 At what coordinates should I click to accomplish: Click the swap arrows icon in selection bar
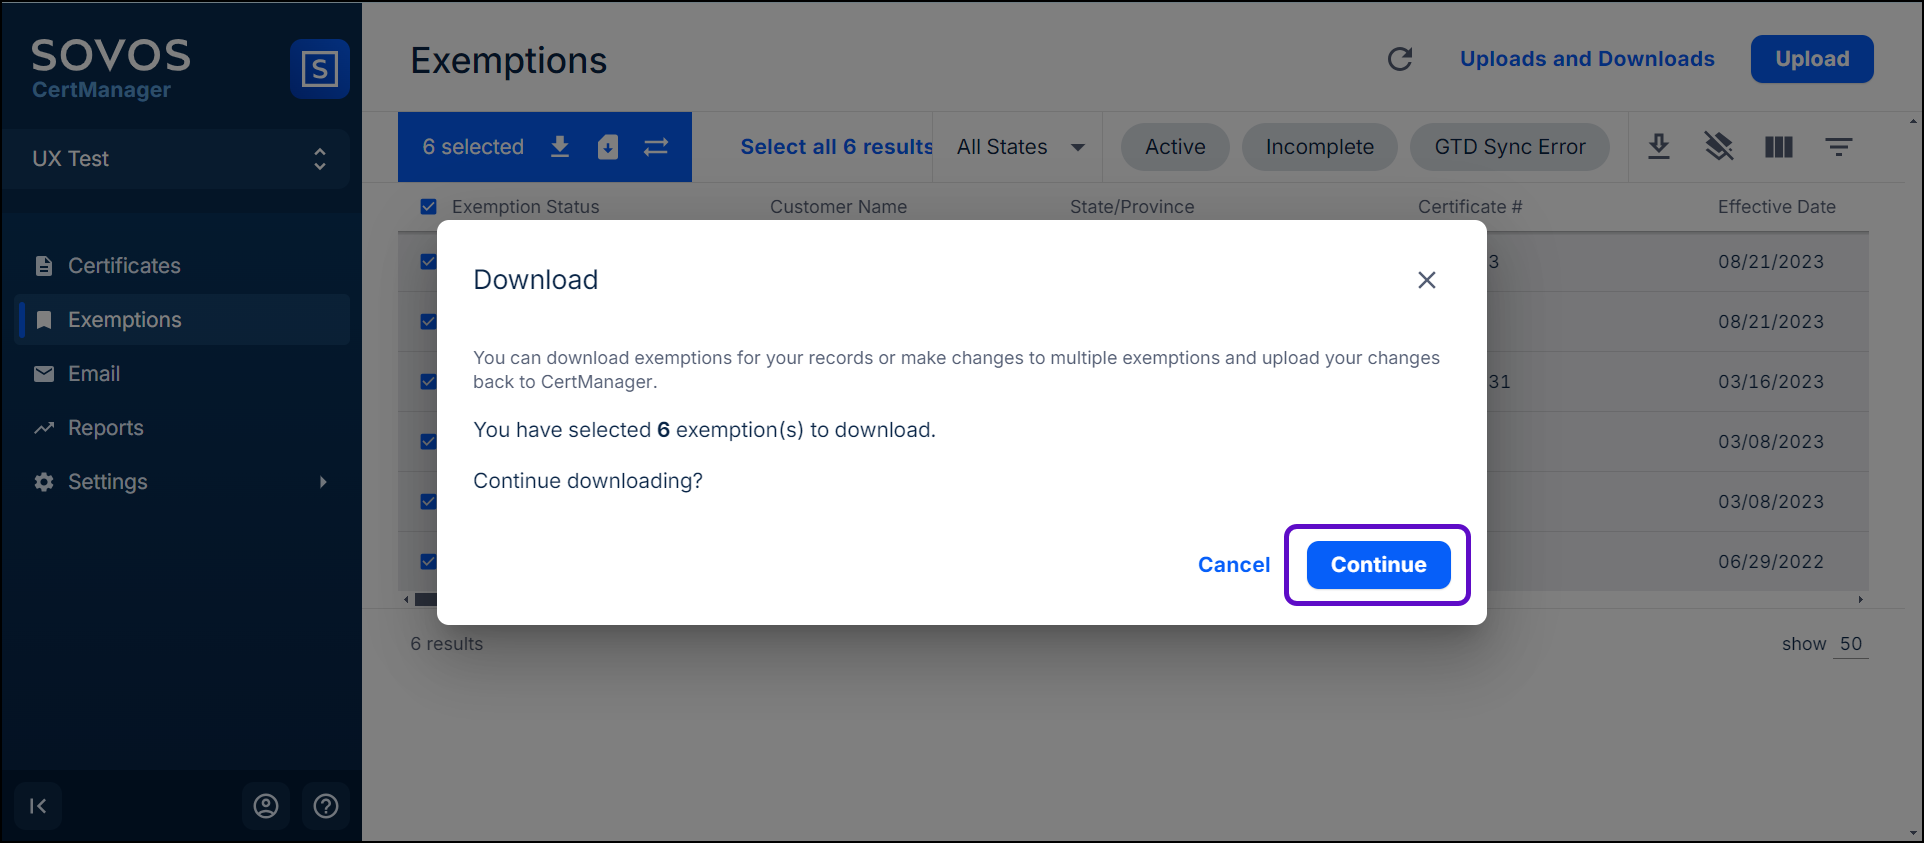pos(656,147)
